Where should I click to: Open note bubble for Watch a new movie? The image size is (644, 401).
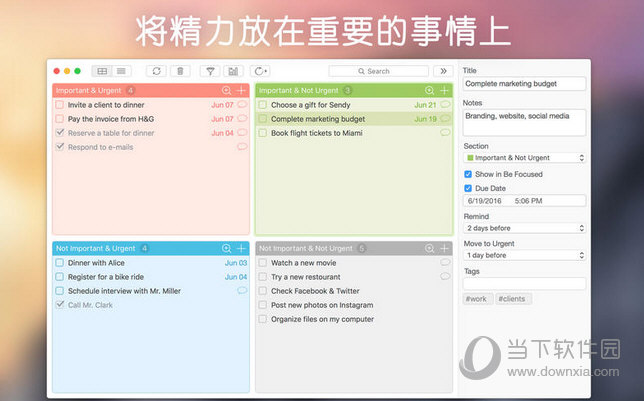(445, 262)
